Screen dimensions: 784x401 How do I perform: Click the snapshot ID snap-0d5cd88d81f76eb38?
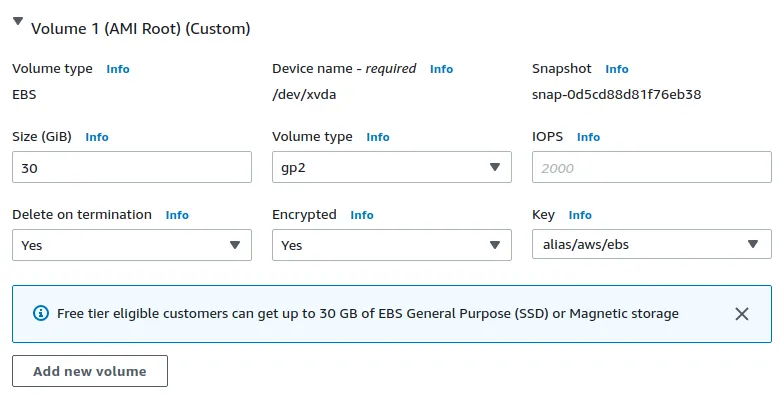(616, 96)
